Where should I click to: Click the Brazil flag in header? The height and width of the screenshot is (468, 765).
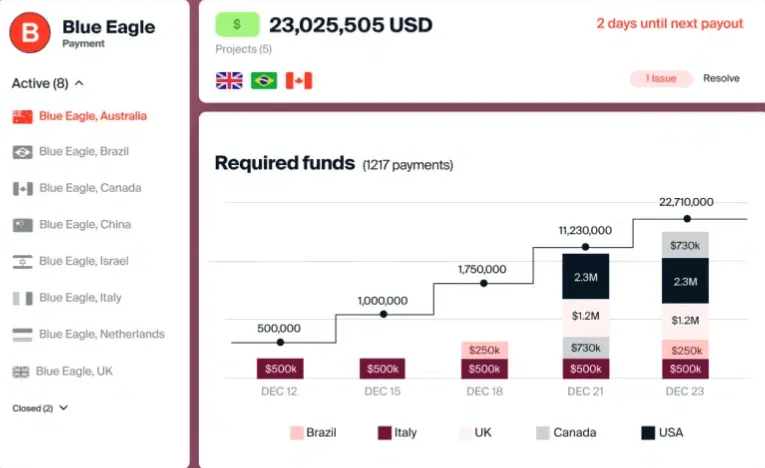pos(264,81)
